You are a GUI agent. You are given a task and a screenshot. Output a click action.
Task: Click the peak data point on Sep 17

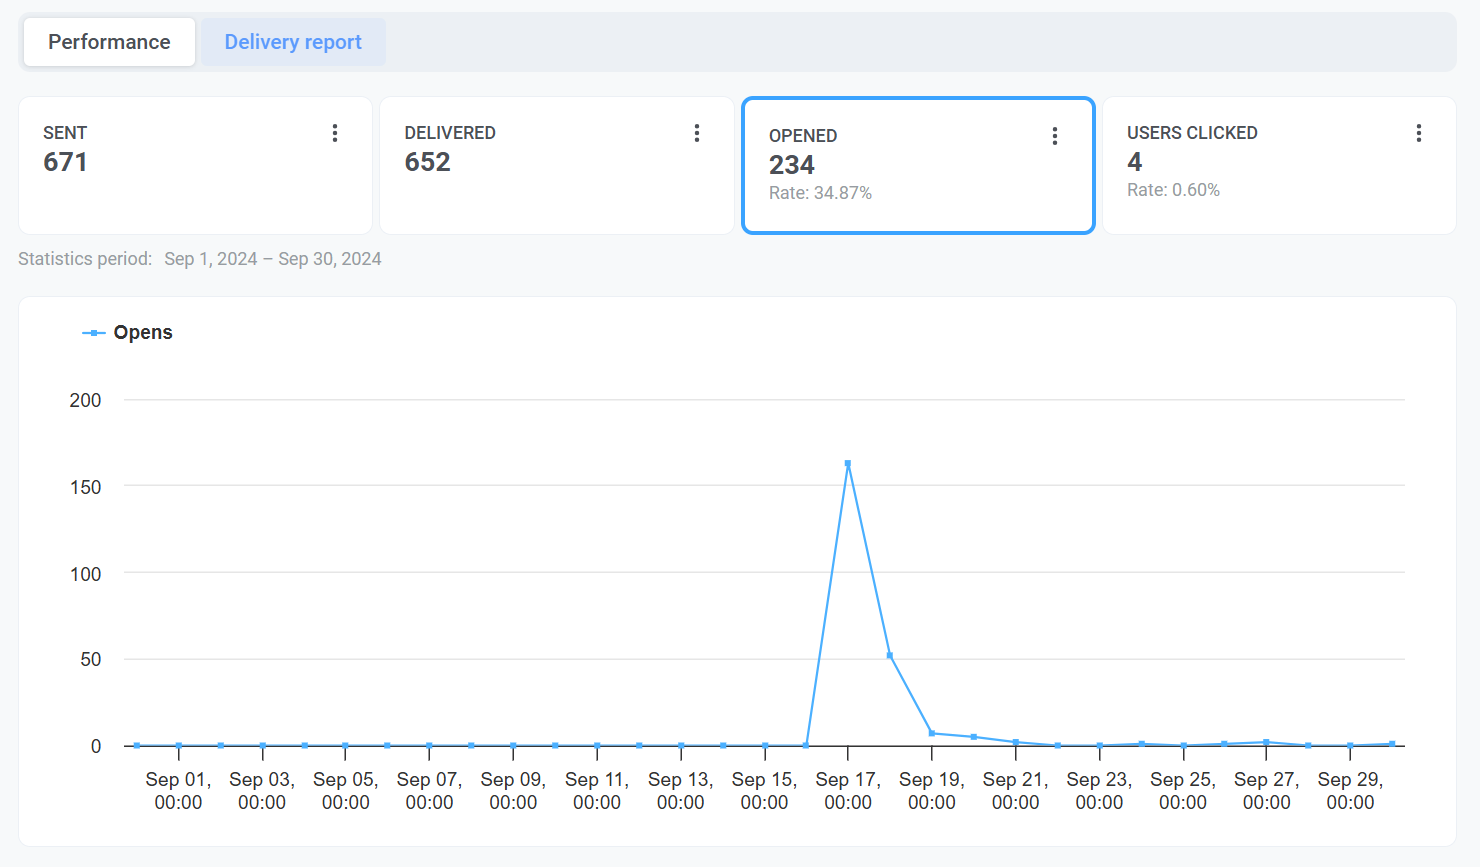tap(848, 463)
